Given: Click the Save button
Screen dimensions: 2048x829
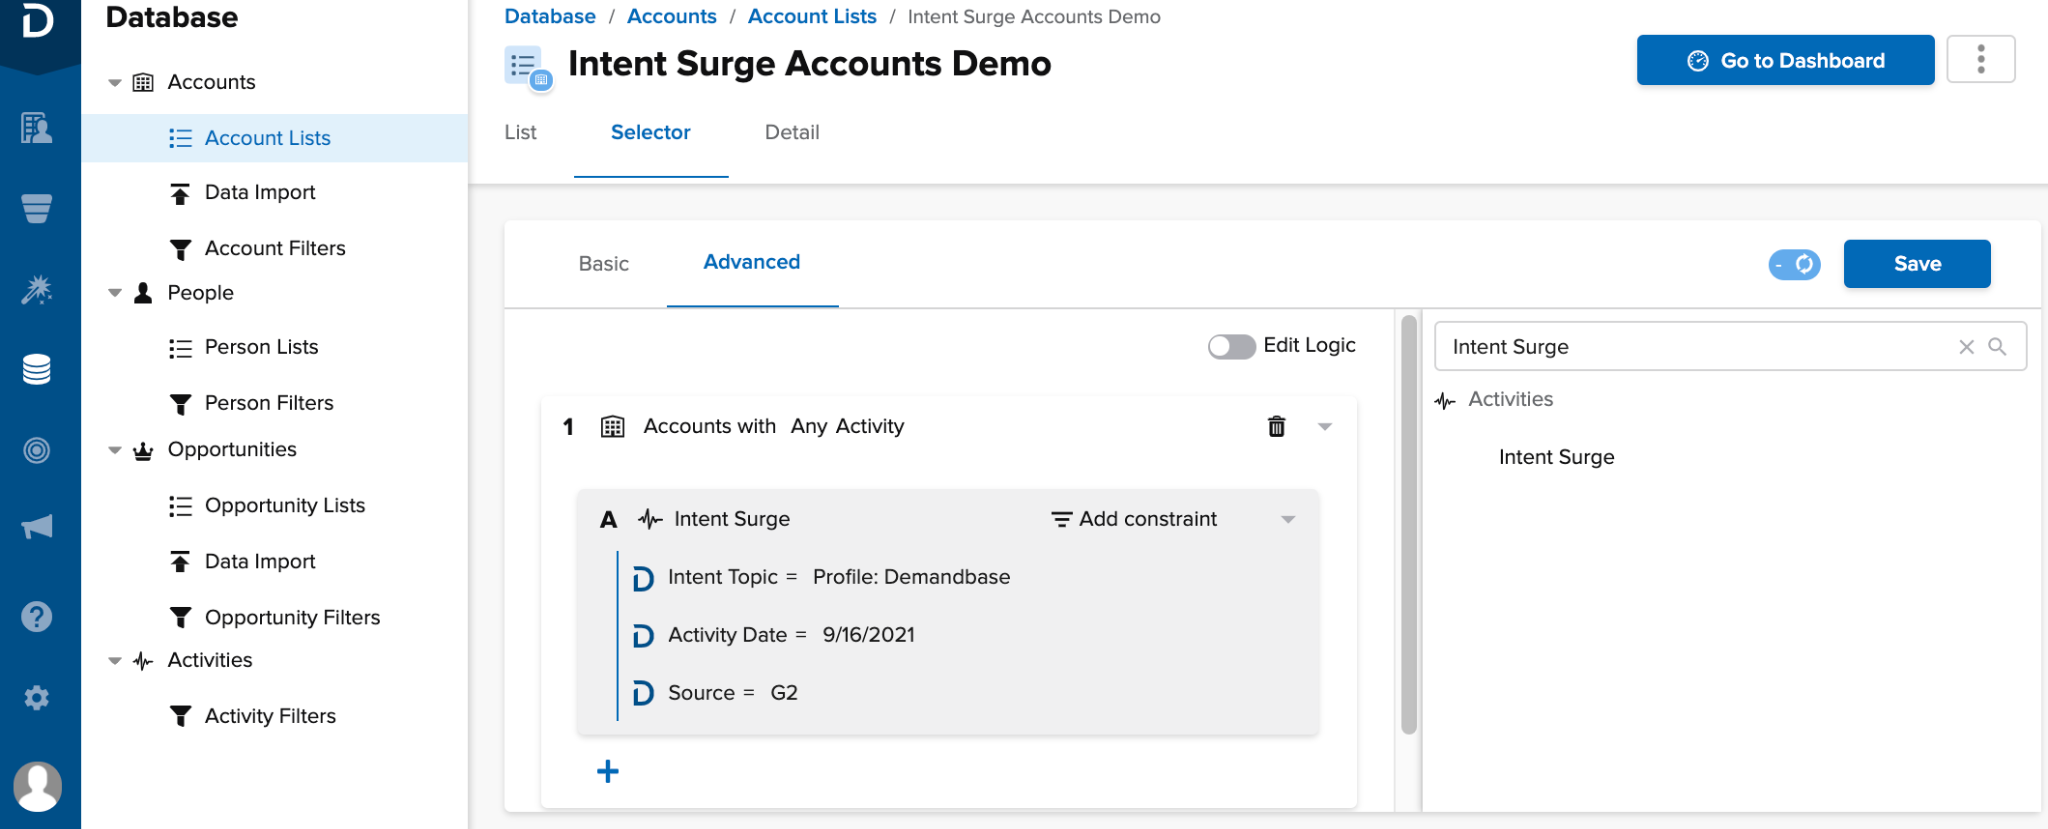Looking at the screenshot, I should 1916,264.
